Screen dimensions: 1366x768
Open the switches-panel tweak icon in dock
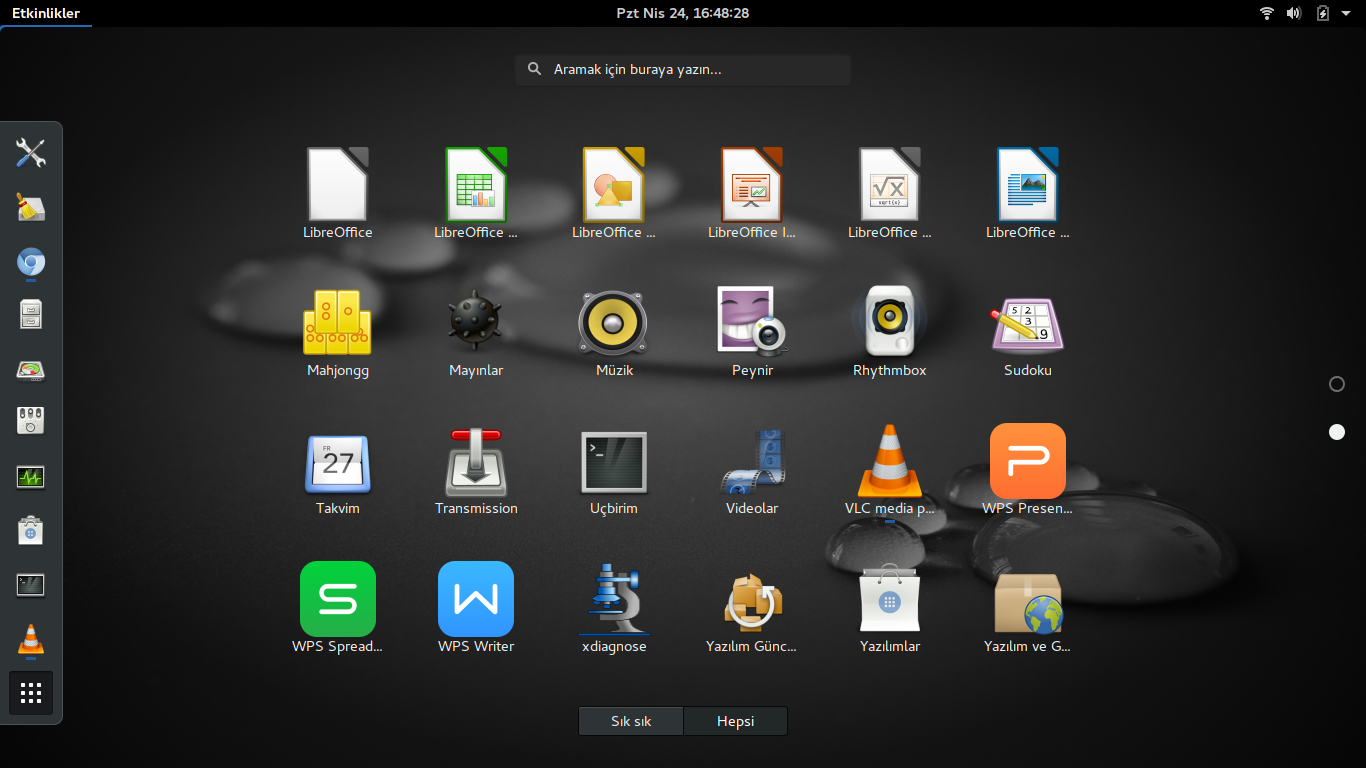(31, 421)
